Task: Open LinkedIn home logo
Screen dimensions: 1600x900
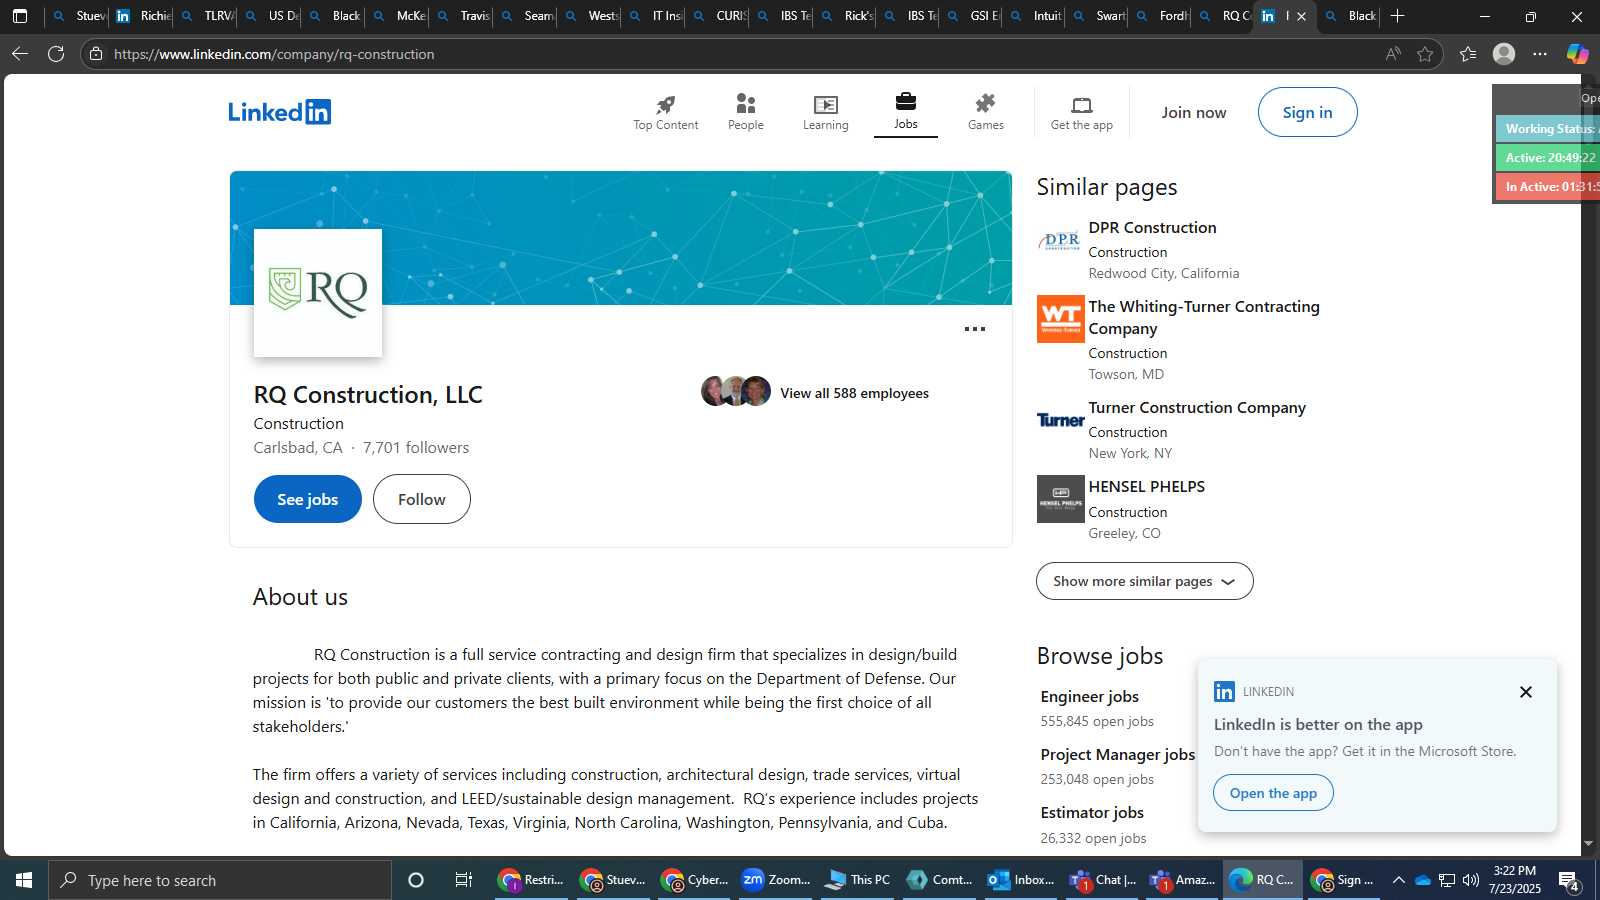Action: pyautogui.click(x=279, y=112)
